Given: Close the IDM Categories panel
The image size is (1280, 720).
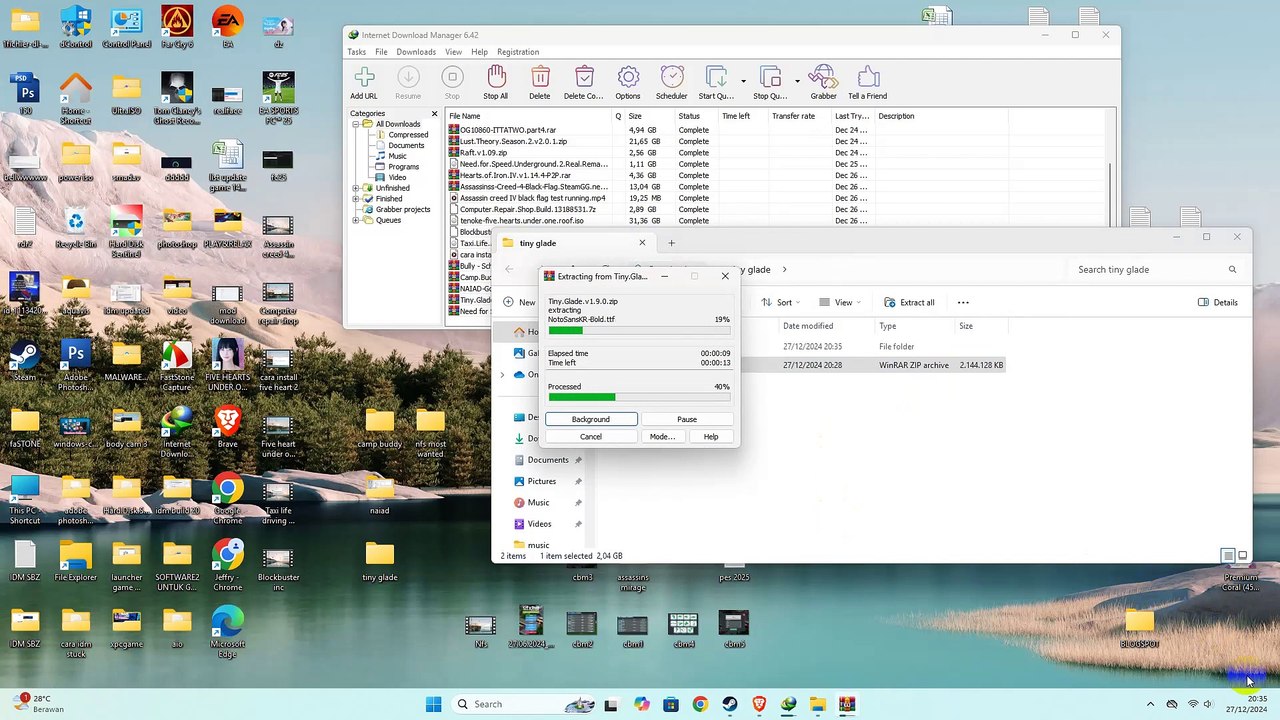Looking at the screenshot, I should 434,114.
